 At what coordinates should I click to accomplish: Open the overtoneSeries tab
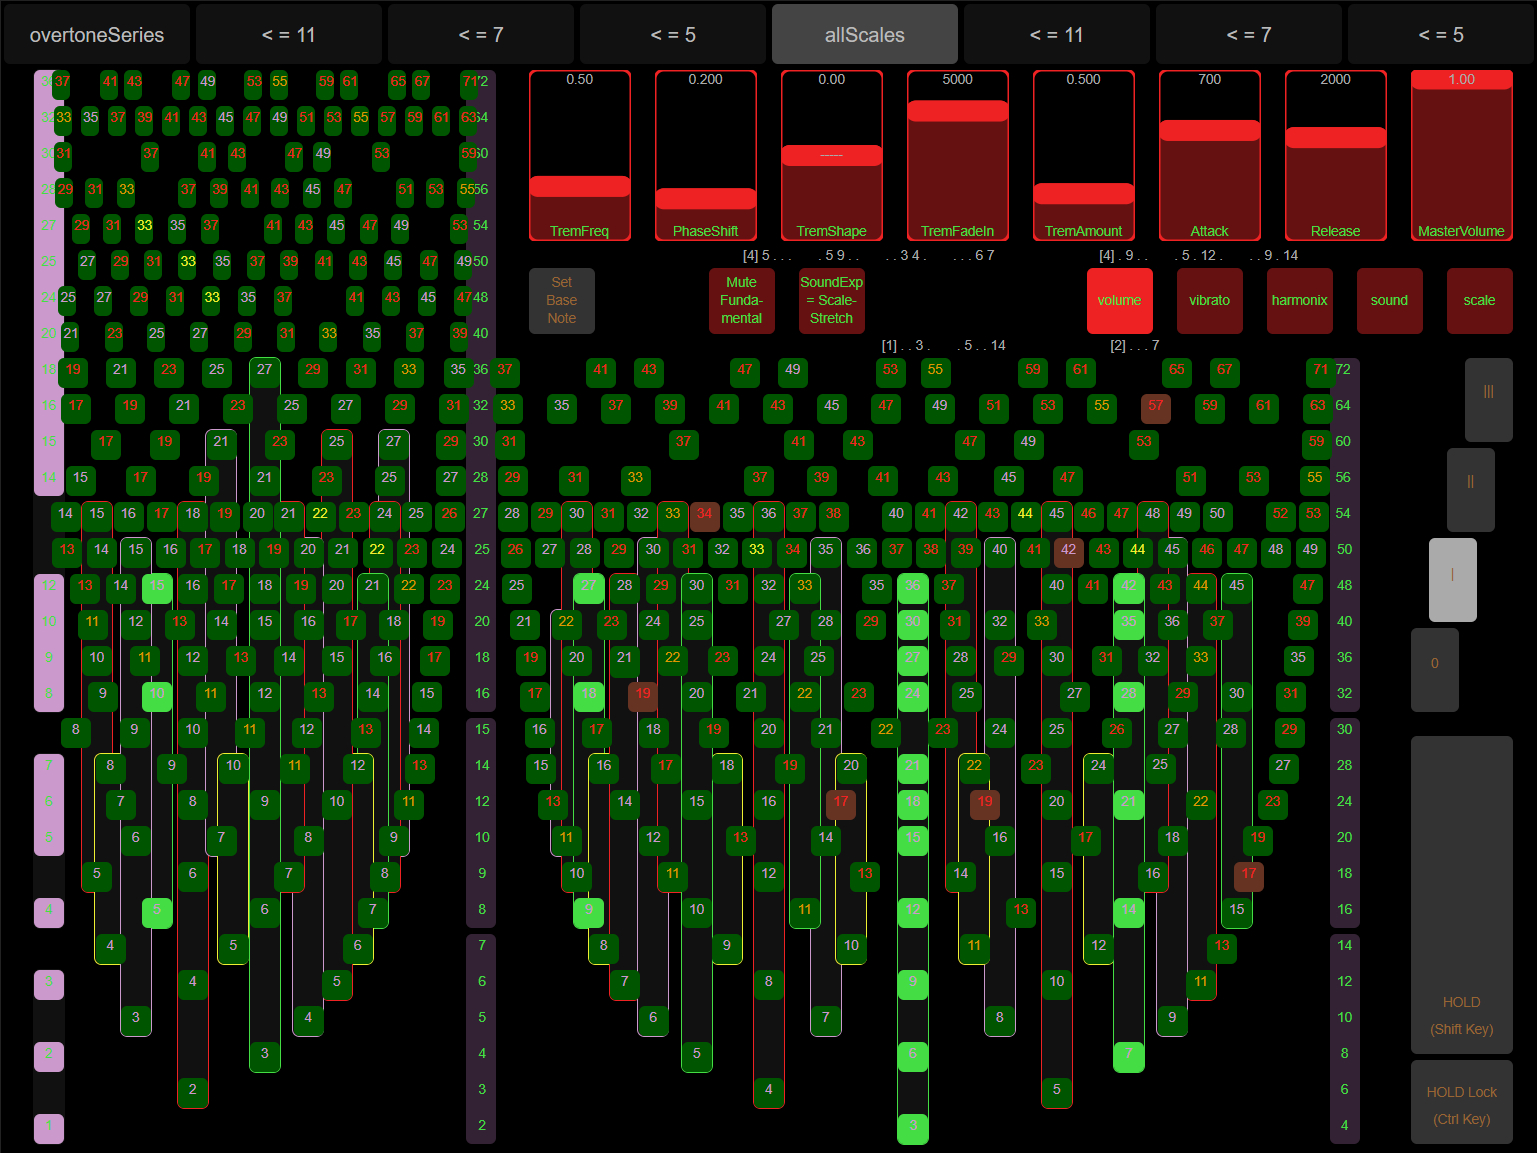tap(97, 35)
